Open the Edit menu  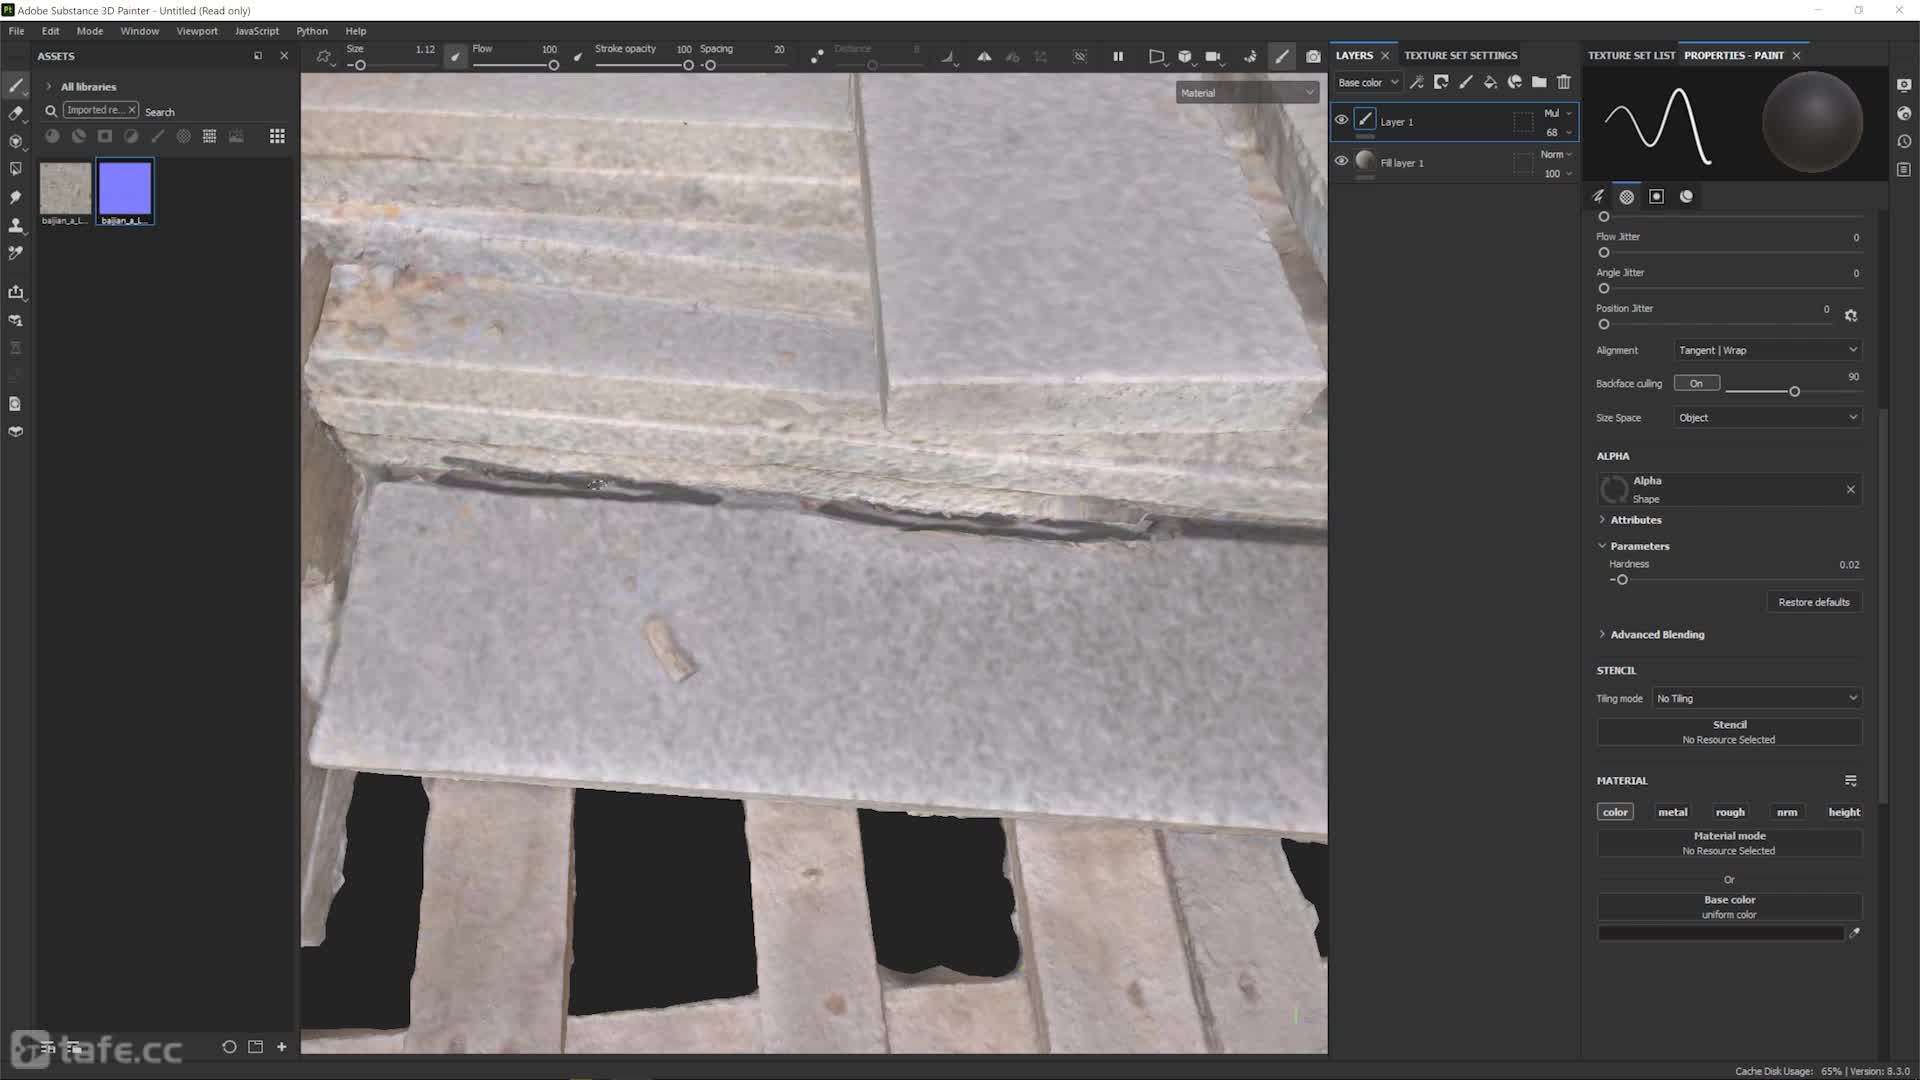click(50, 31)
